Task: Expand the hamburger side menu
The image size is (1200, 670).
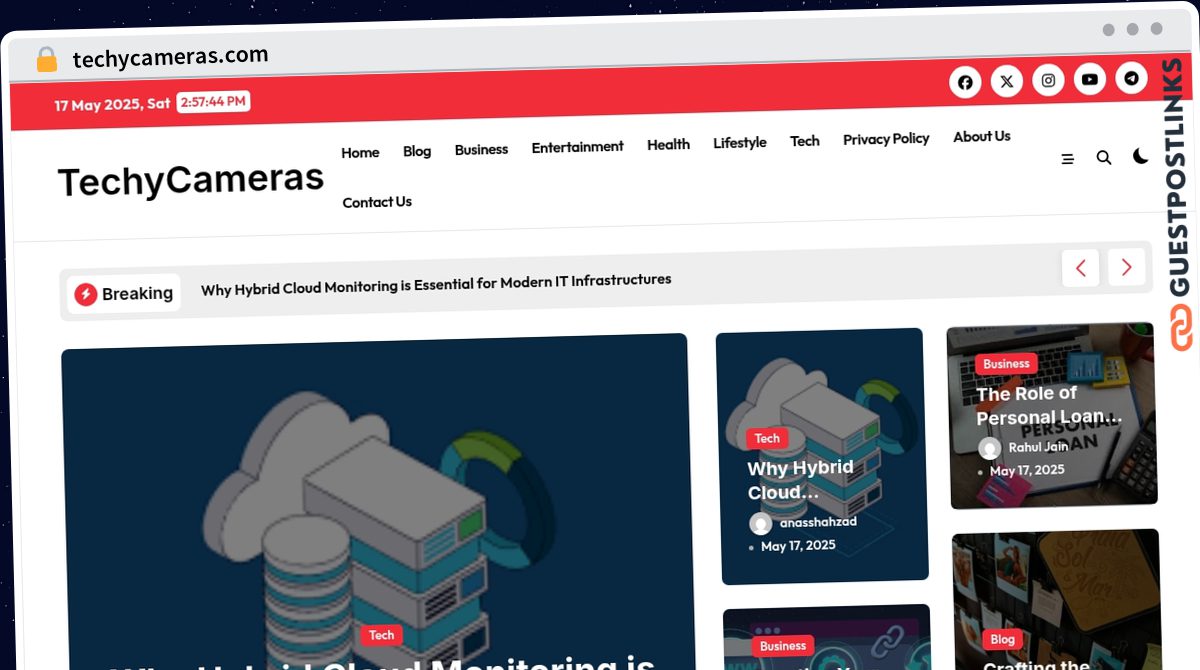Action: (1067, 159)
